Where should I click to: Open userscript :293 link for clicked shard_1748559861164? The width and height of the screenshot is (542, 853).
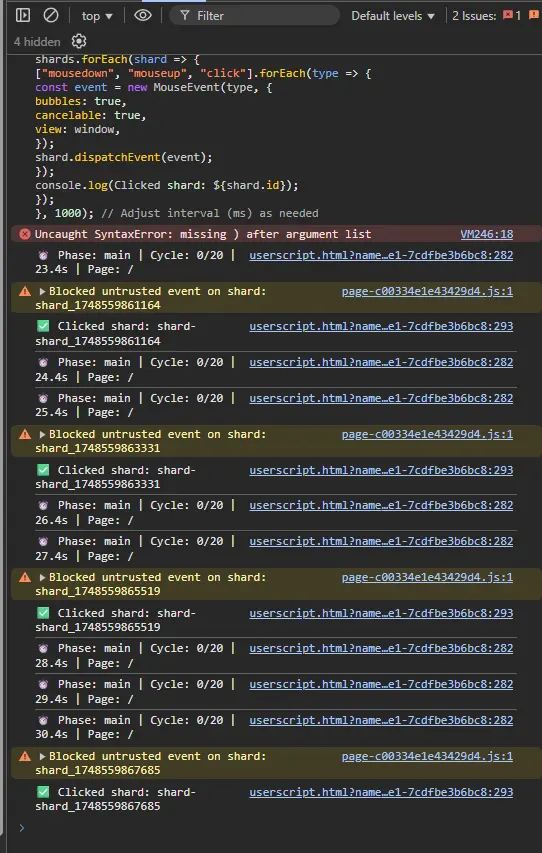click(x=381, y=326)
